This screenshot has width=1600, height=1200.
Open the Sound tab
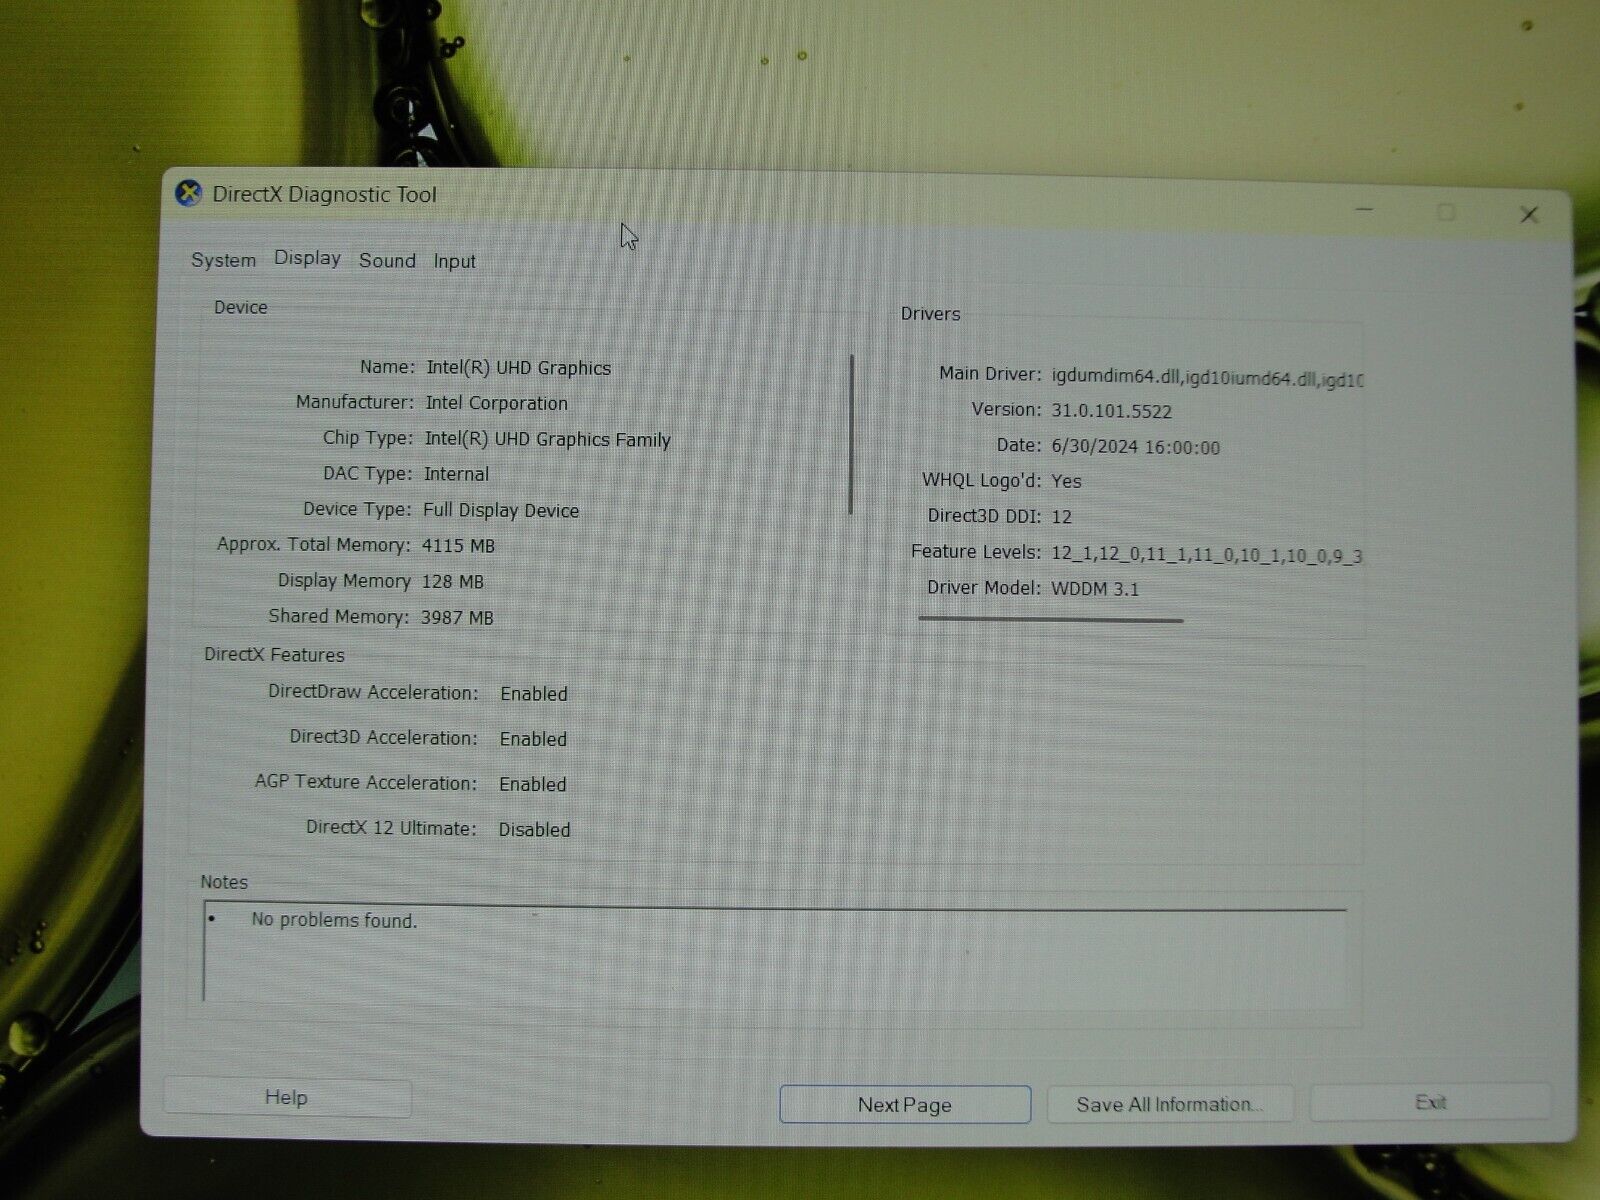click(387, 260)
